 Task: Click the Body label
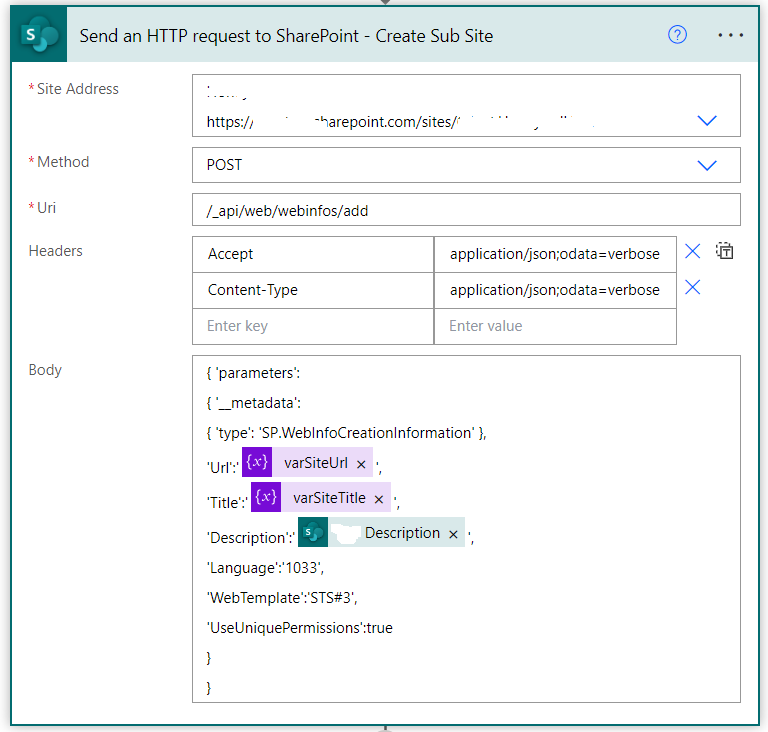pyautogui.click(x=45, y=370)
